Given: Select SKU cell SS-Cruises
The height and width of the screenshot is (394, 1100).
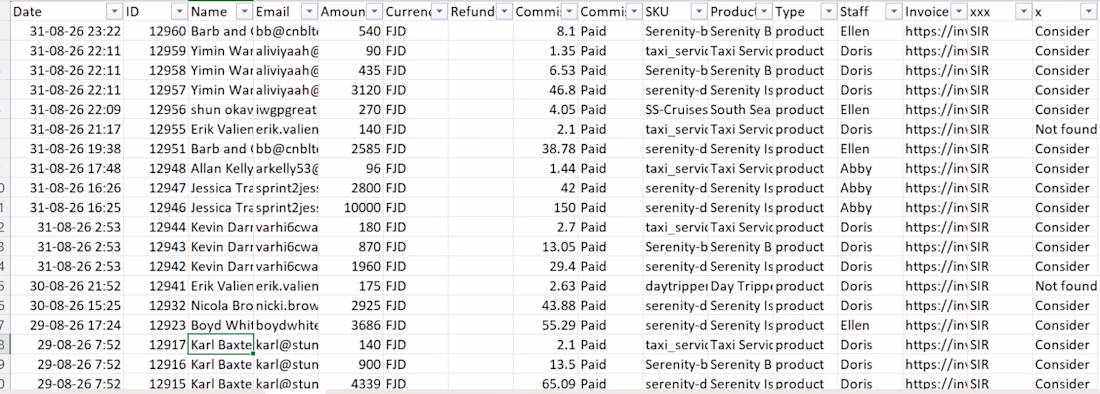Looking at the screenshot, I should pyautogui.click(x=676, y=109).
